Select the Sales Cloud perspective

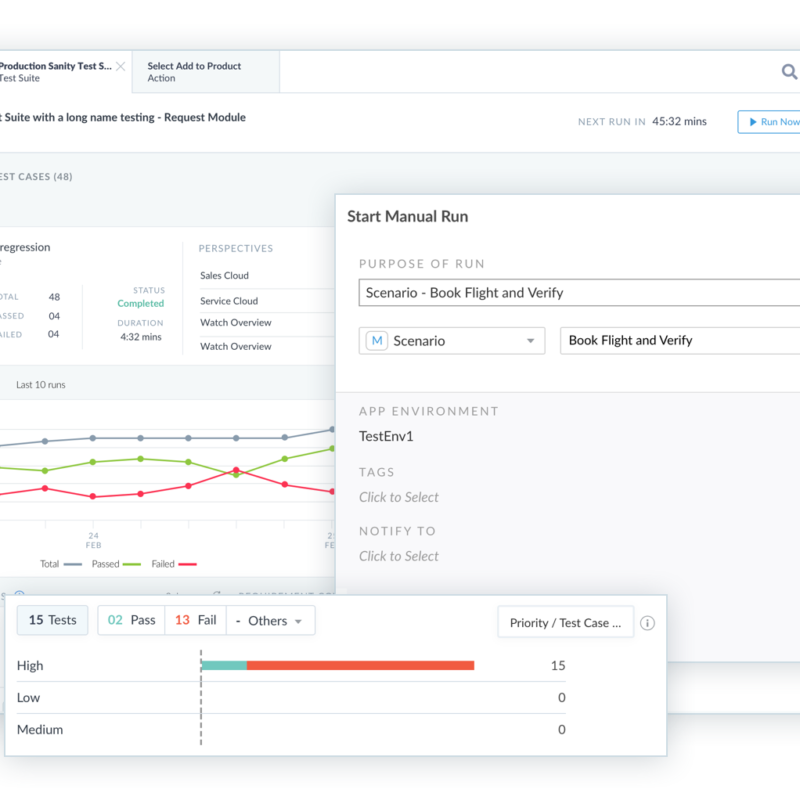coord(224,276)
